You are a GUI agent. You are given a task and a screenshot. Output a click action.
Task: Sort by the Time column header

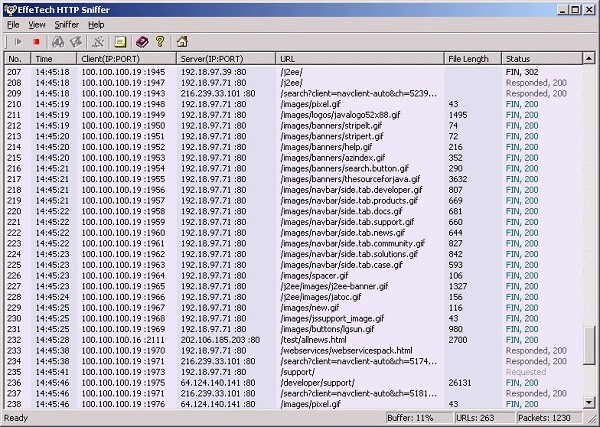[52, 59]
